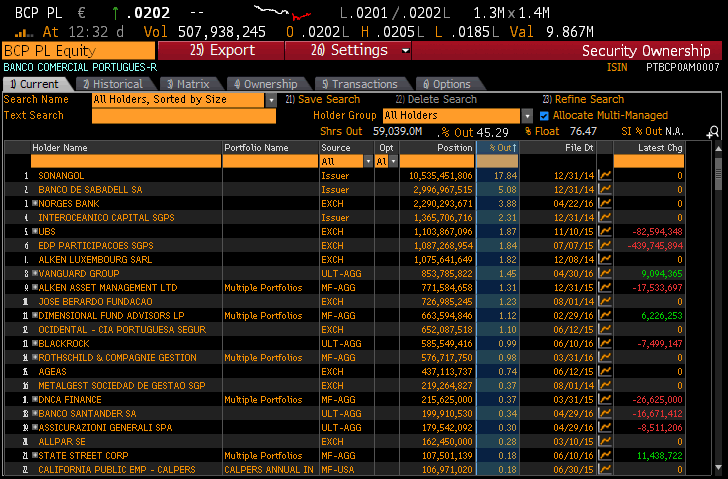
Task: Open history chart icon for VANGUARD GROUP row
Action: pyautogui.click(x=604, y=273)
